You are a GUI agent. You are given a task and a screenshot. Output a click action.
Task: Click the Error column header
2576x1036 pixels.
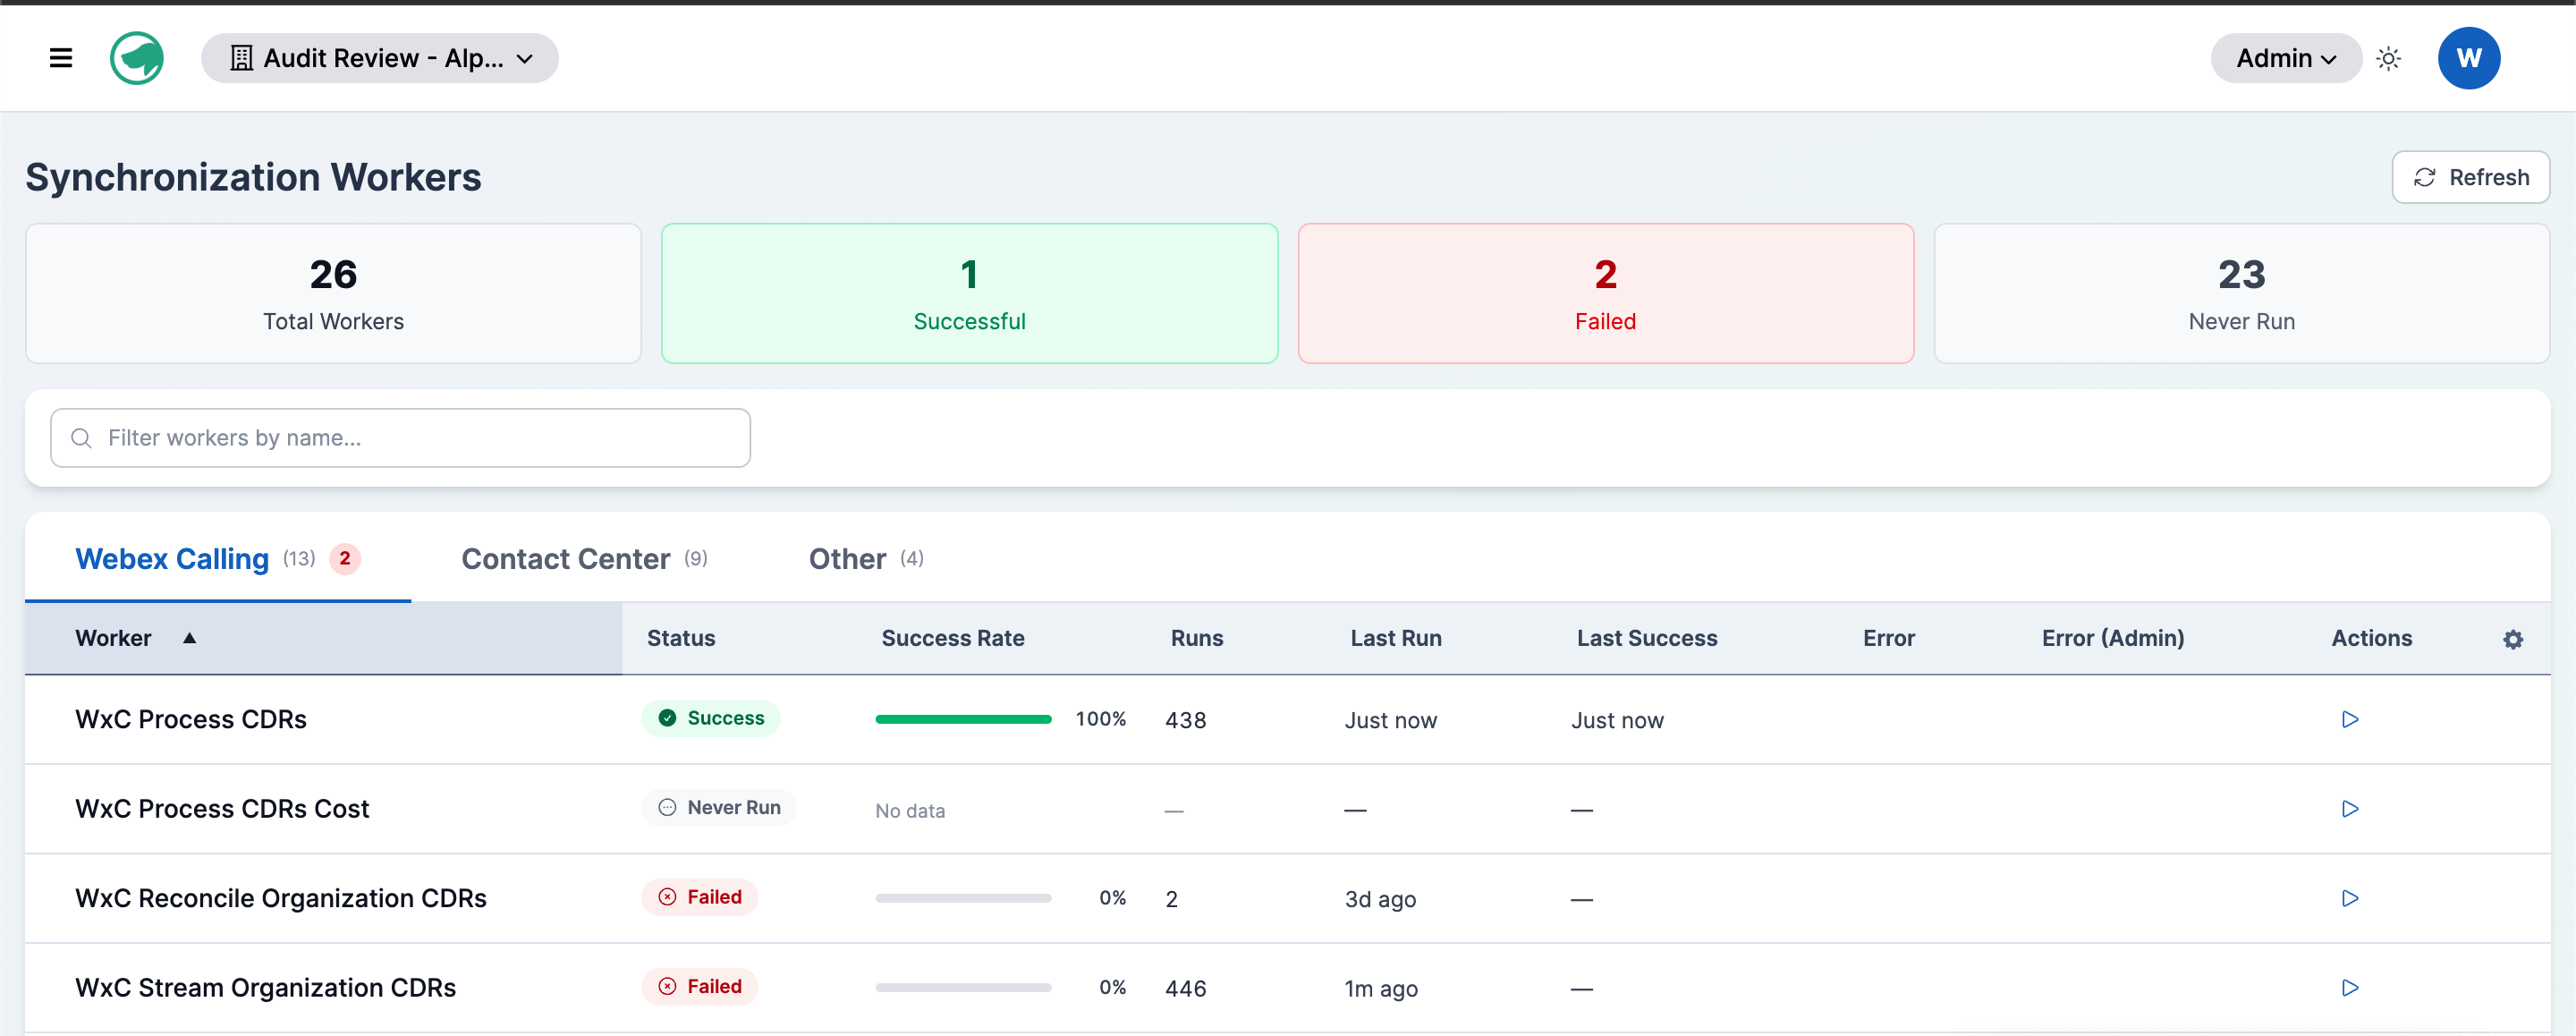coord(1888,638)
